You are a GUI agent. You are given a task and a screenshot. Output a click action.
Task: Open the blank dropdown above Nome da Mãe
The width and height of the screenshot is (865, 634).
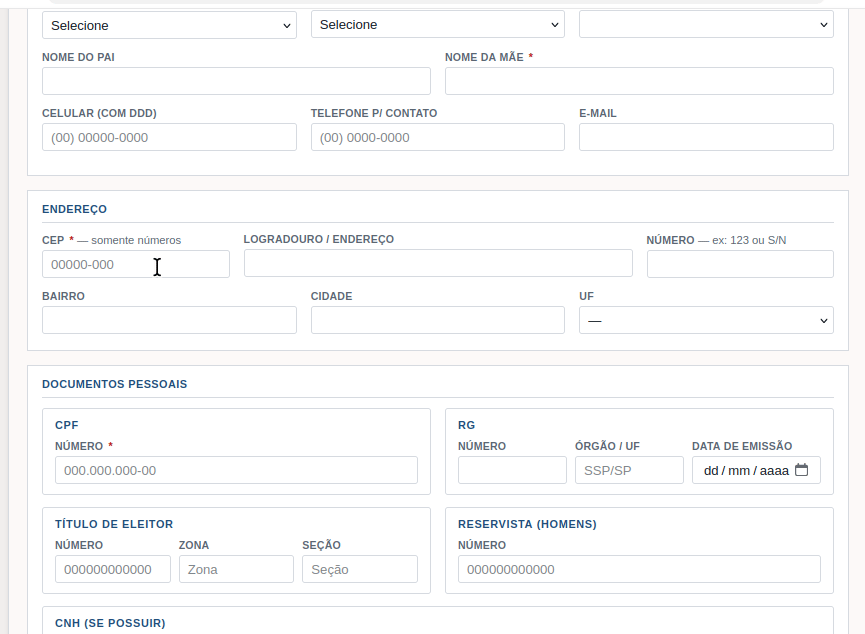click(706, 25)
